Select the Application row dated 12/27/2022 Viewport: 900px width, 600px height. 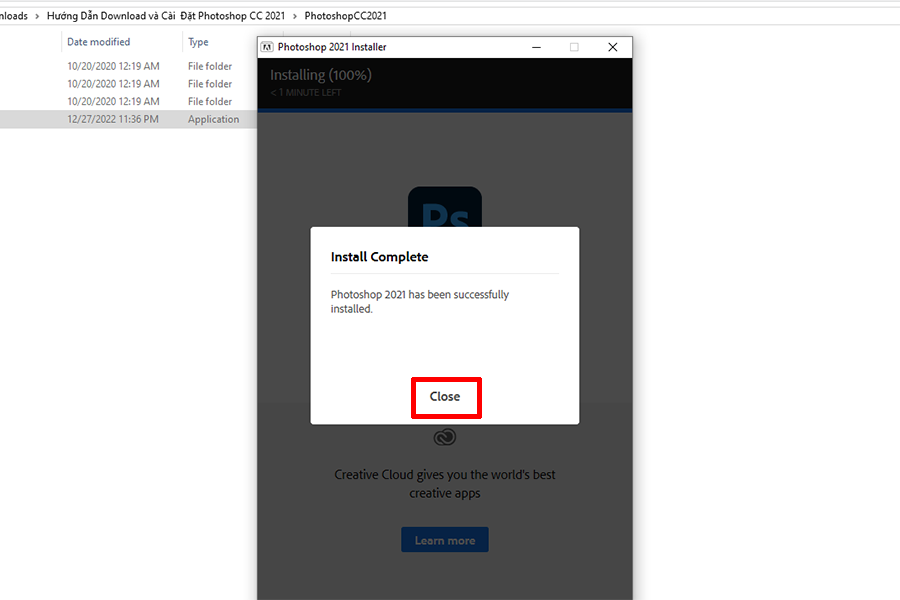click(129, 119)
